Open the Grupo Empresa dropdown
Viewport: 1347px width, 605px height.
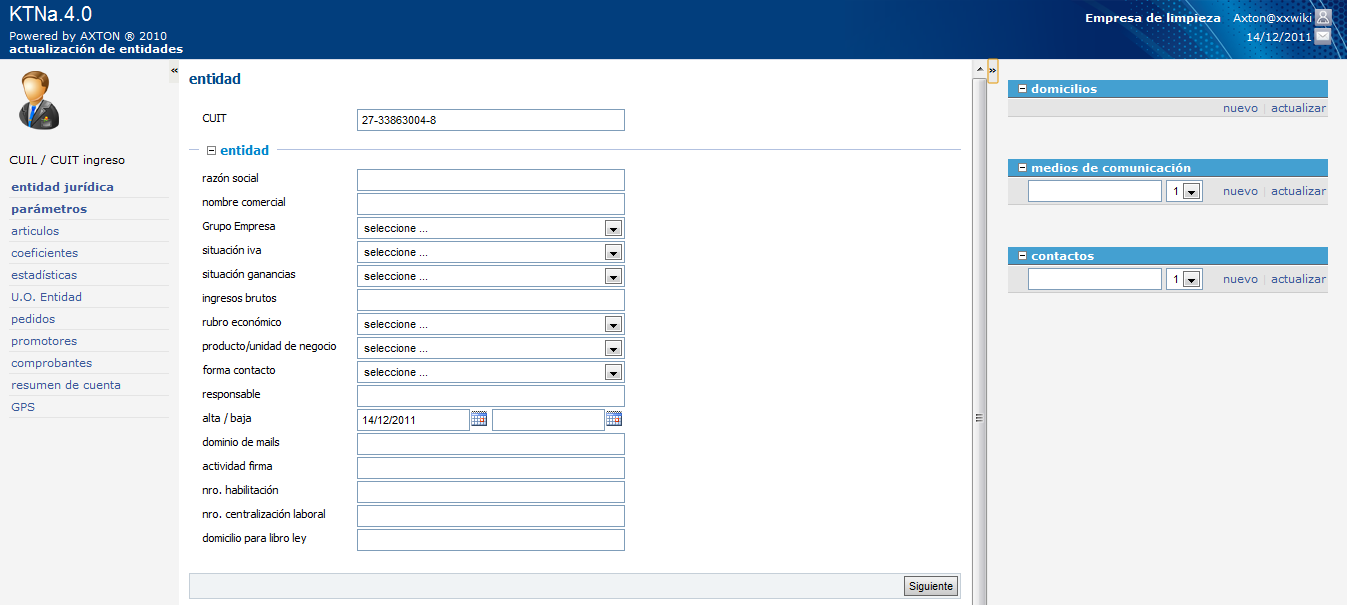(613, 228)
